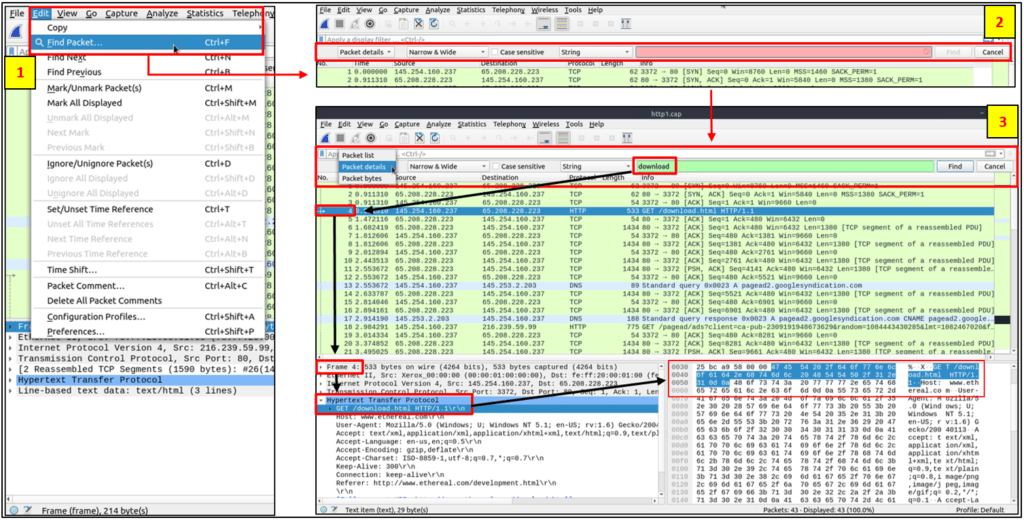The width and height of the screenshot is (1024, 520).
Task: Toggle auto-scroll icon in window 2 toolbar
Action: click(x=543, y=25)
